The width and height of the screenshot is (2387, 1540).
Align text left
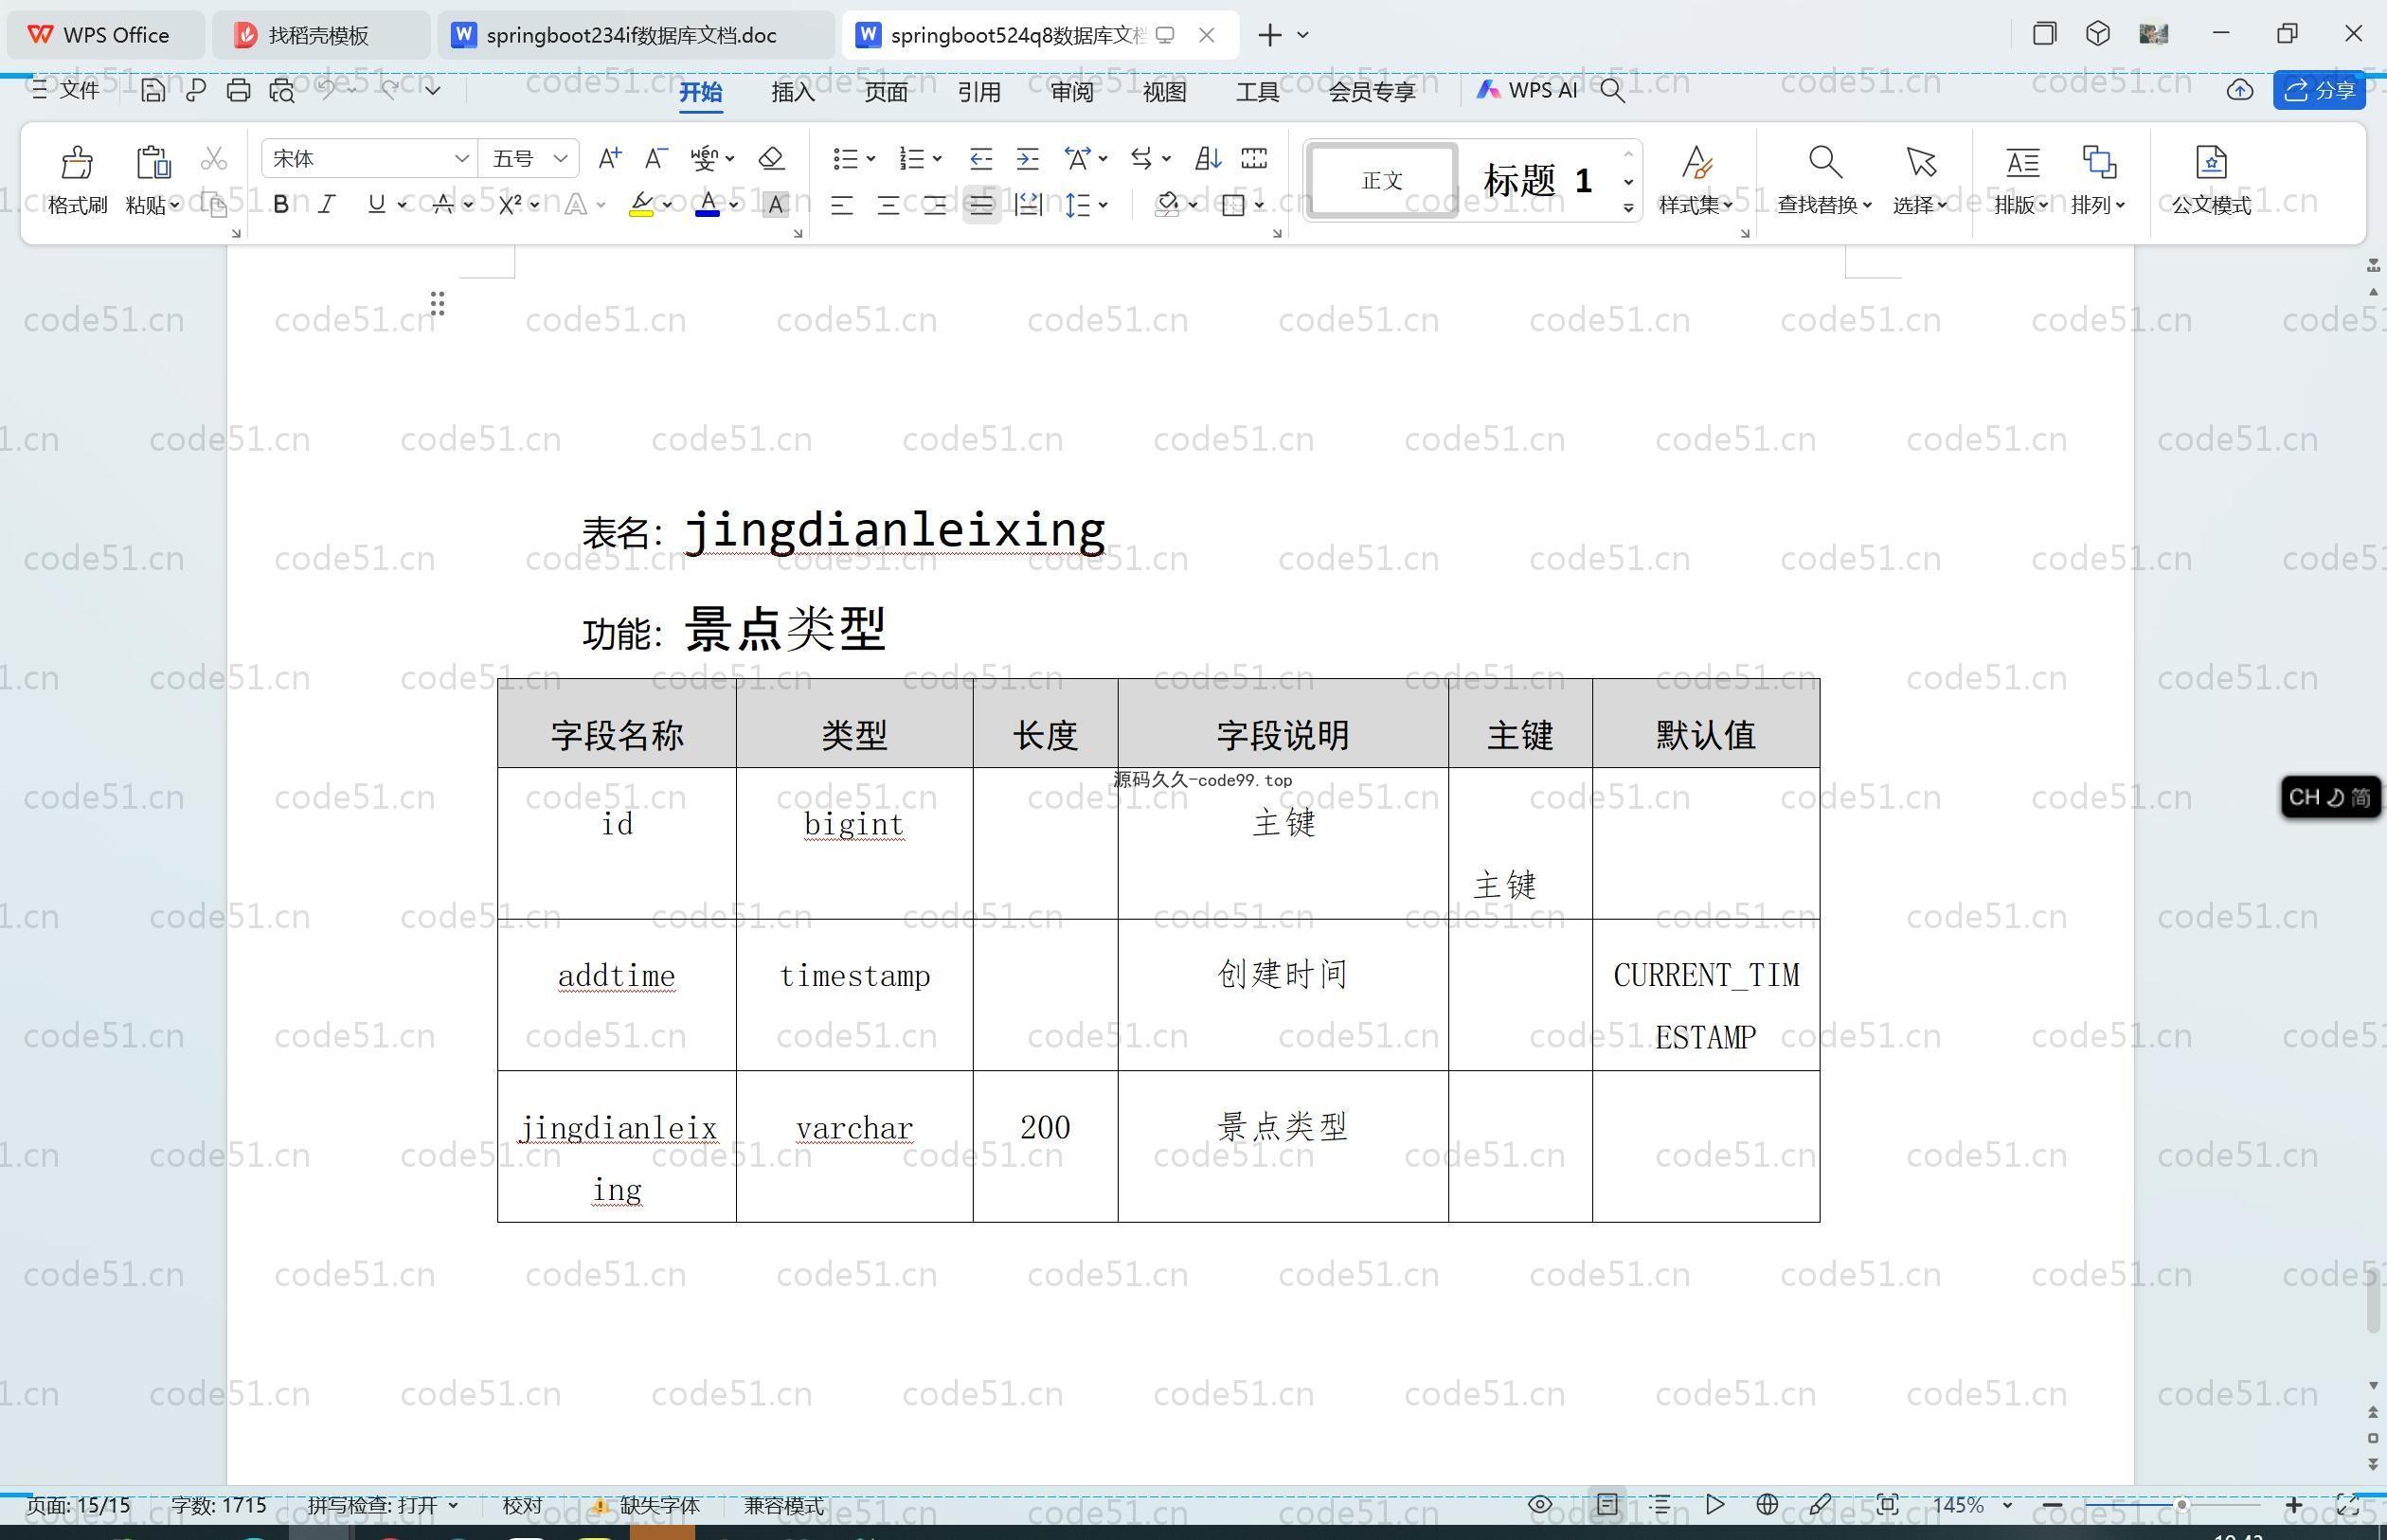coord(842,205)
